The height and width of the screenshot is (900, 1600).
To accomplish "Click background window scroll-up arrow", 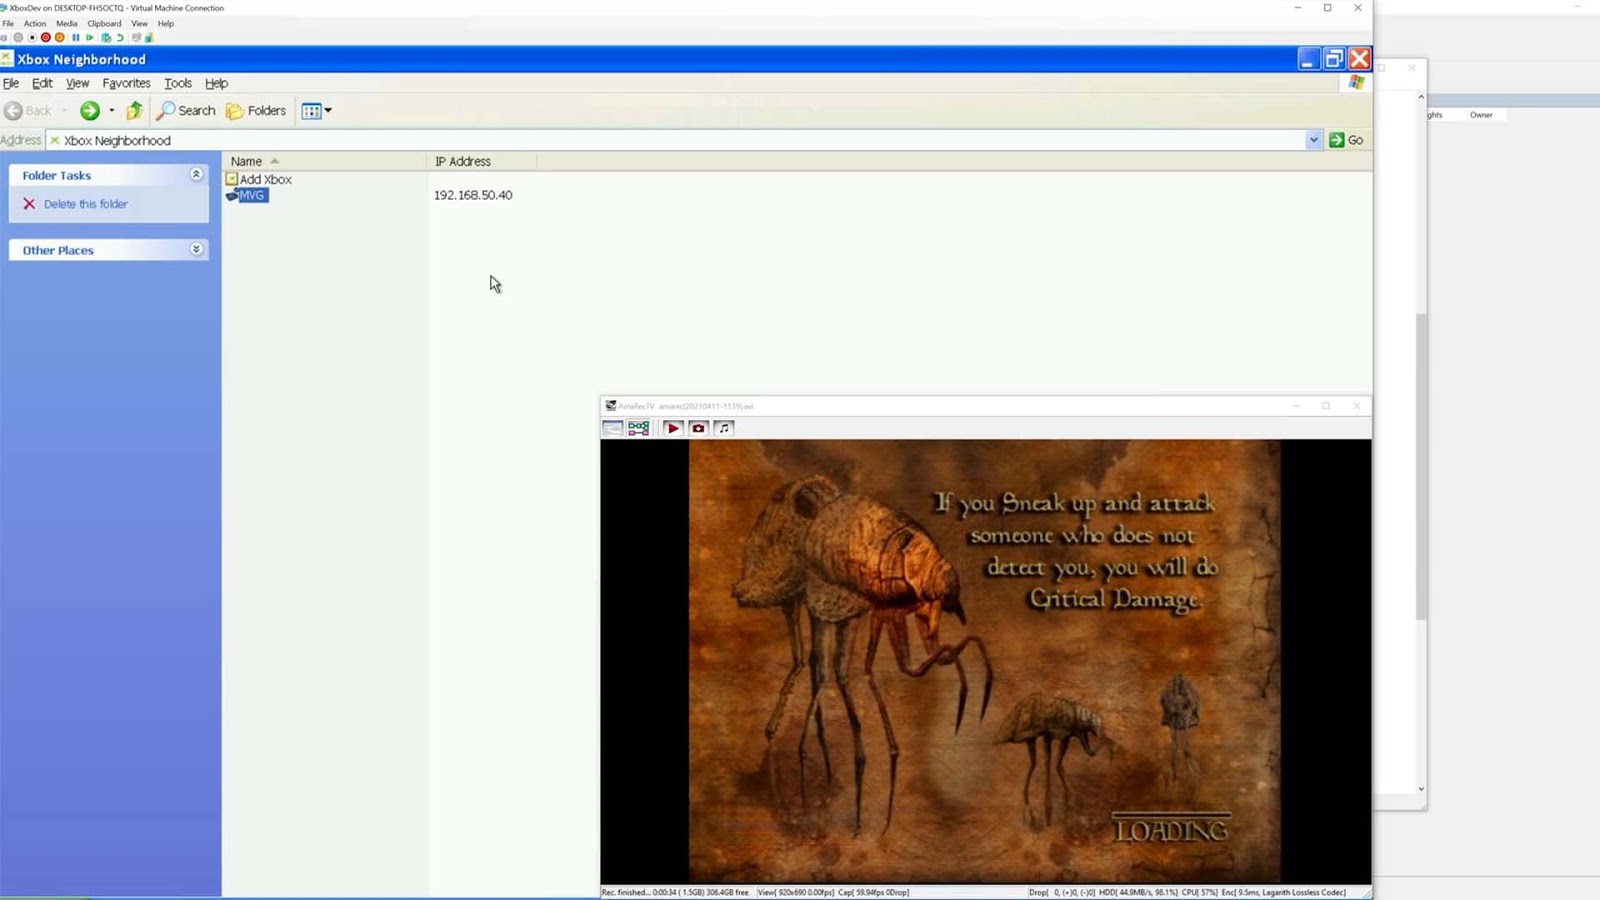I will 1421,97.
